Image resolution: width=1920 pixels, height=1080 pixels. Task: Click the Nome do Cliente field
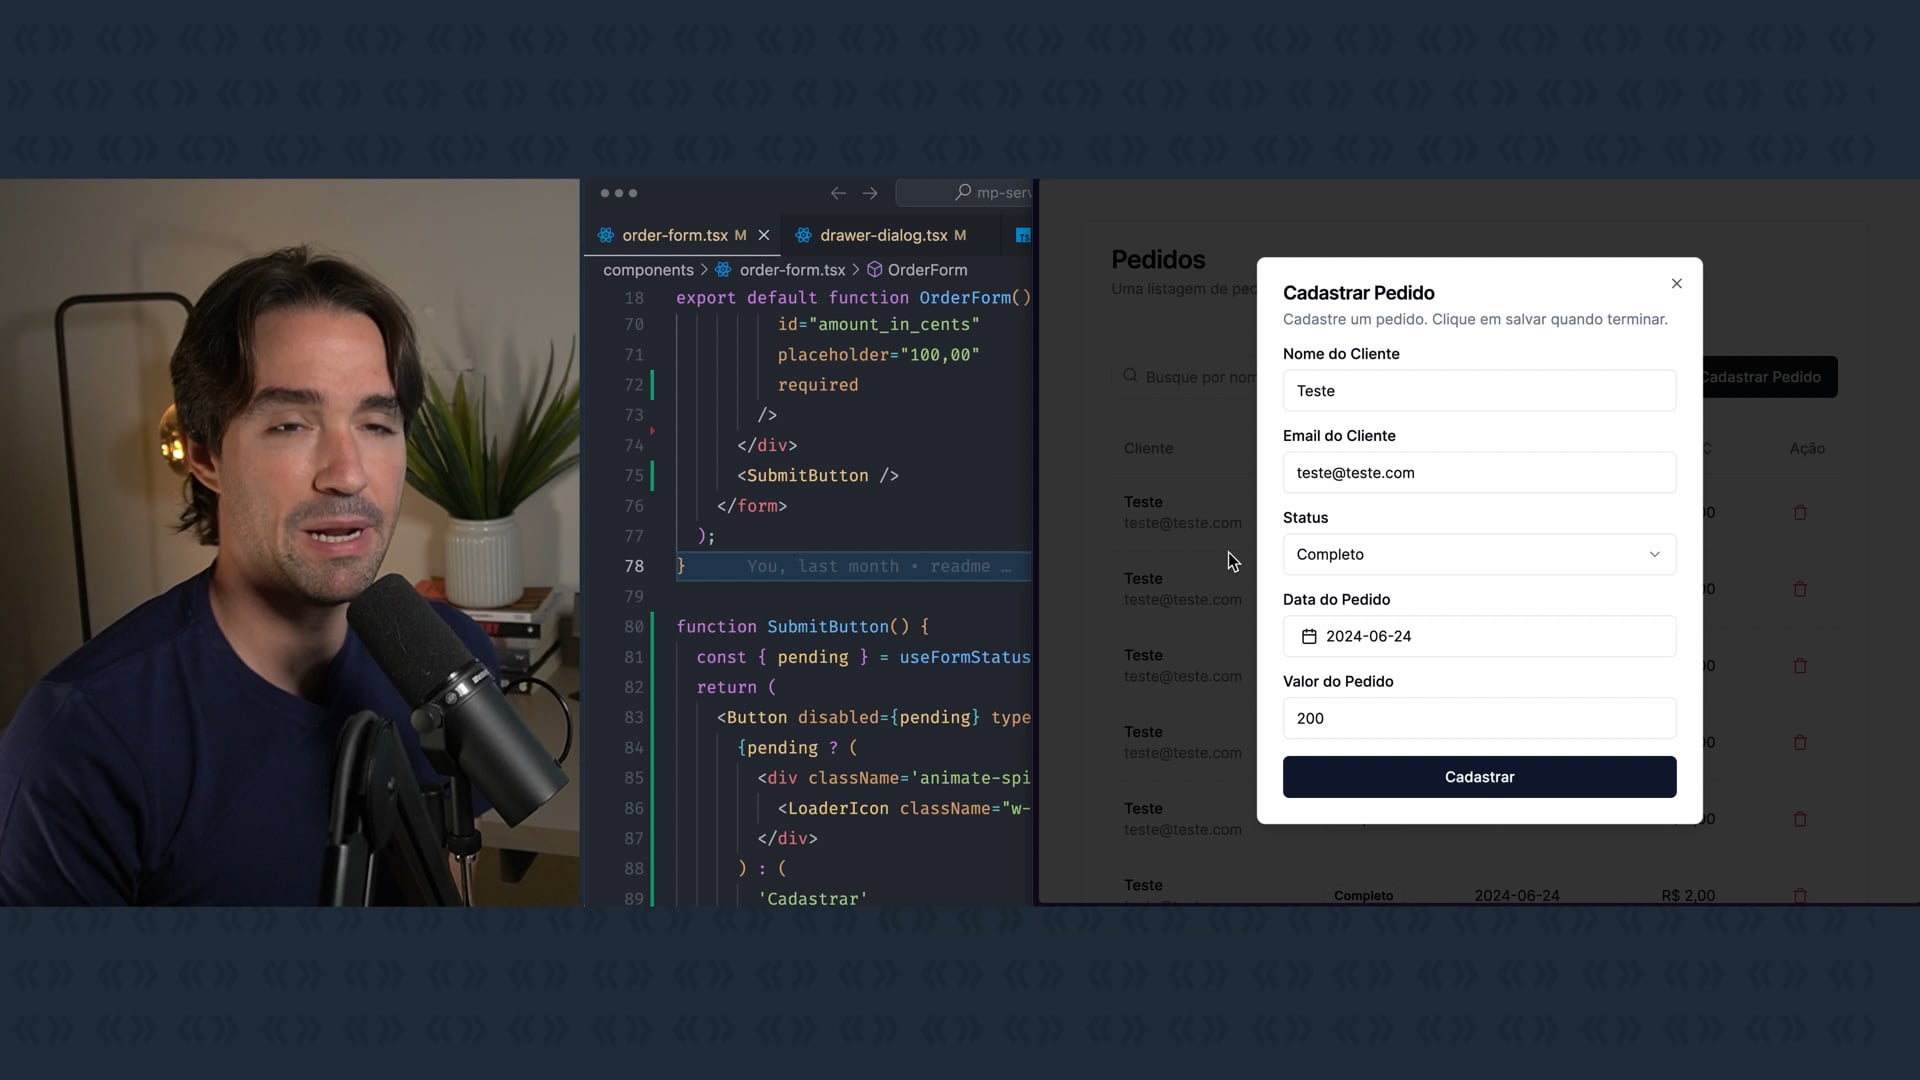pyautogui.click(x=1478, y=391)
